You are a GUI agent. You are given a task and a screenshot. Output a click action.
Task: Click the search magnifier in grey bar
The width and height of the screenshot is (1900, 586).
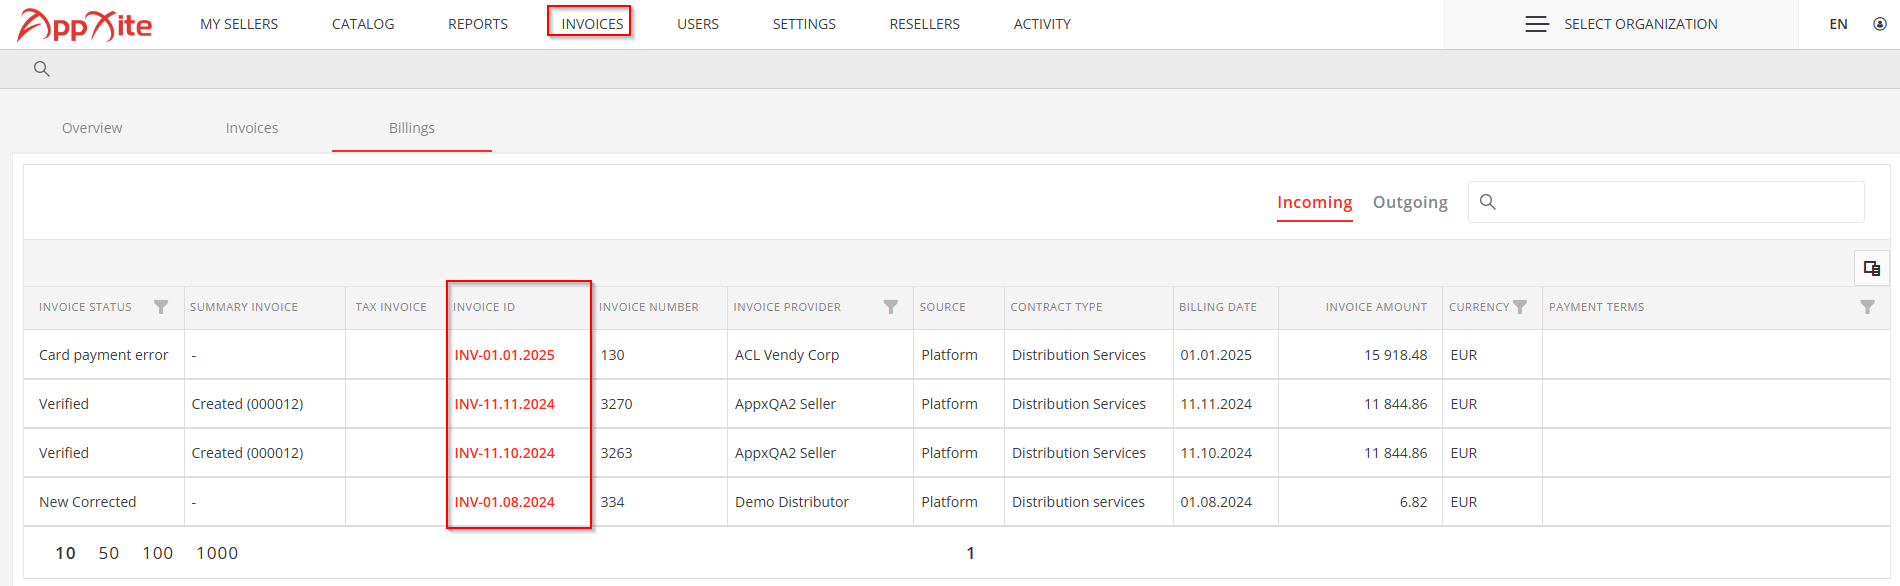point(42,69)
